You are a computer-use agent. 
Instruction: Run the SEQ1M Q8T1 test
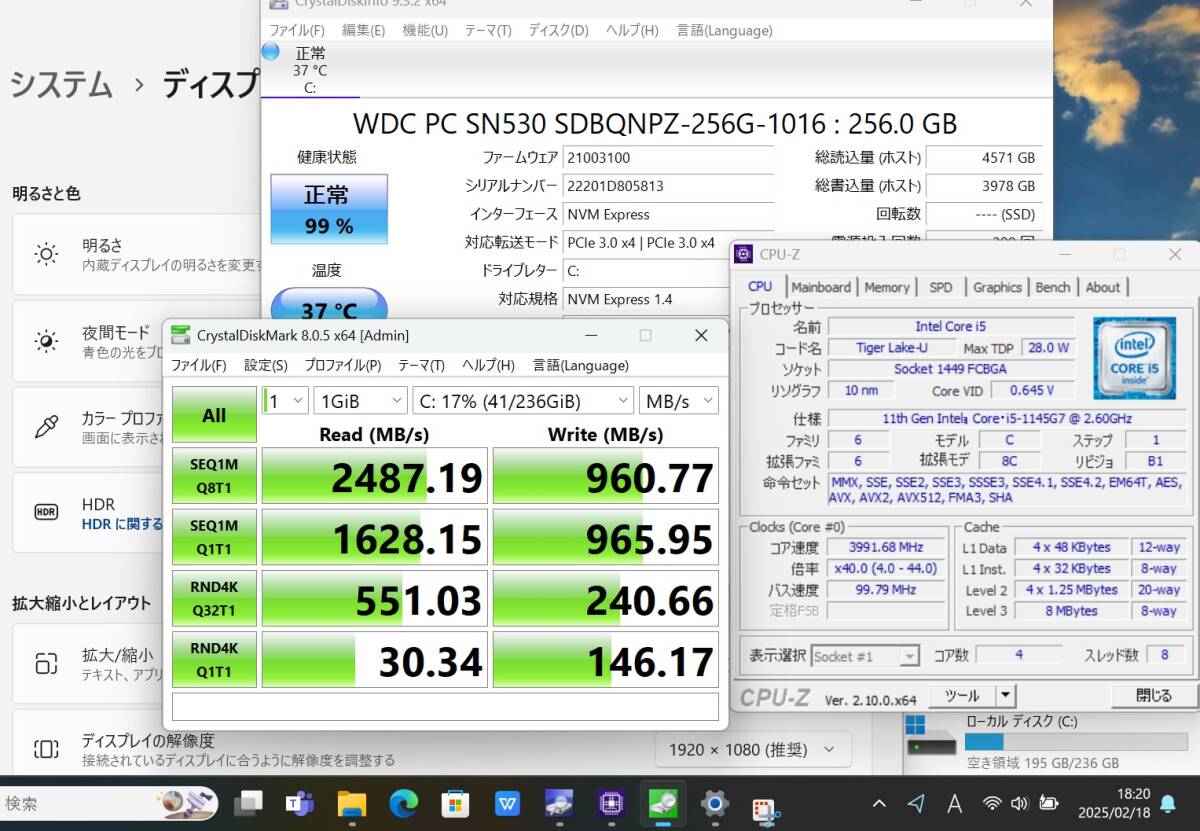(214, 476)
